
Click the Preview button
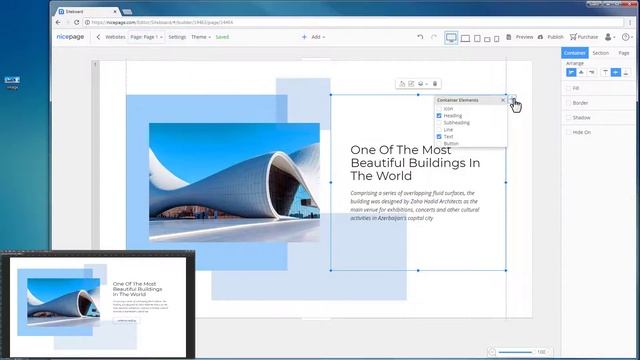(520, 37)
